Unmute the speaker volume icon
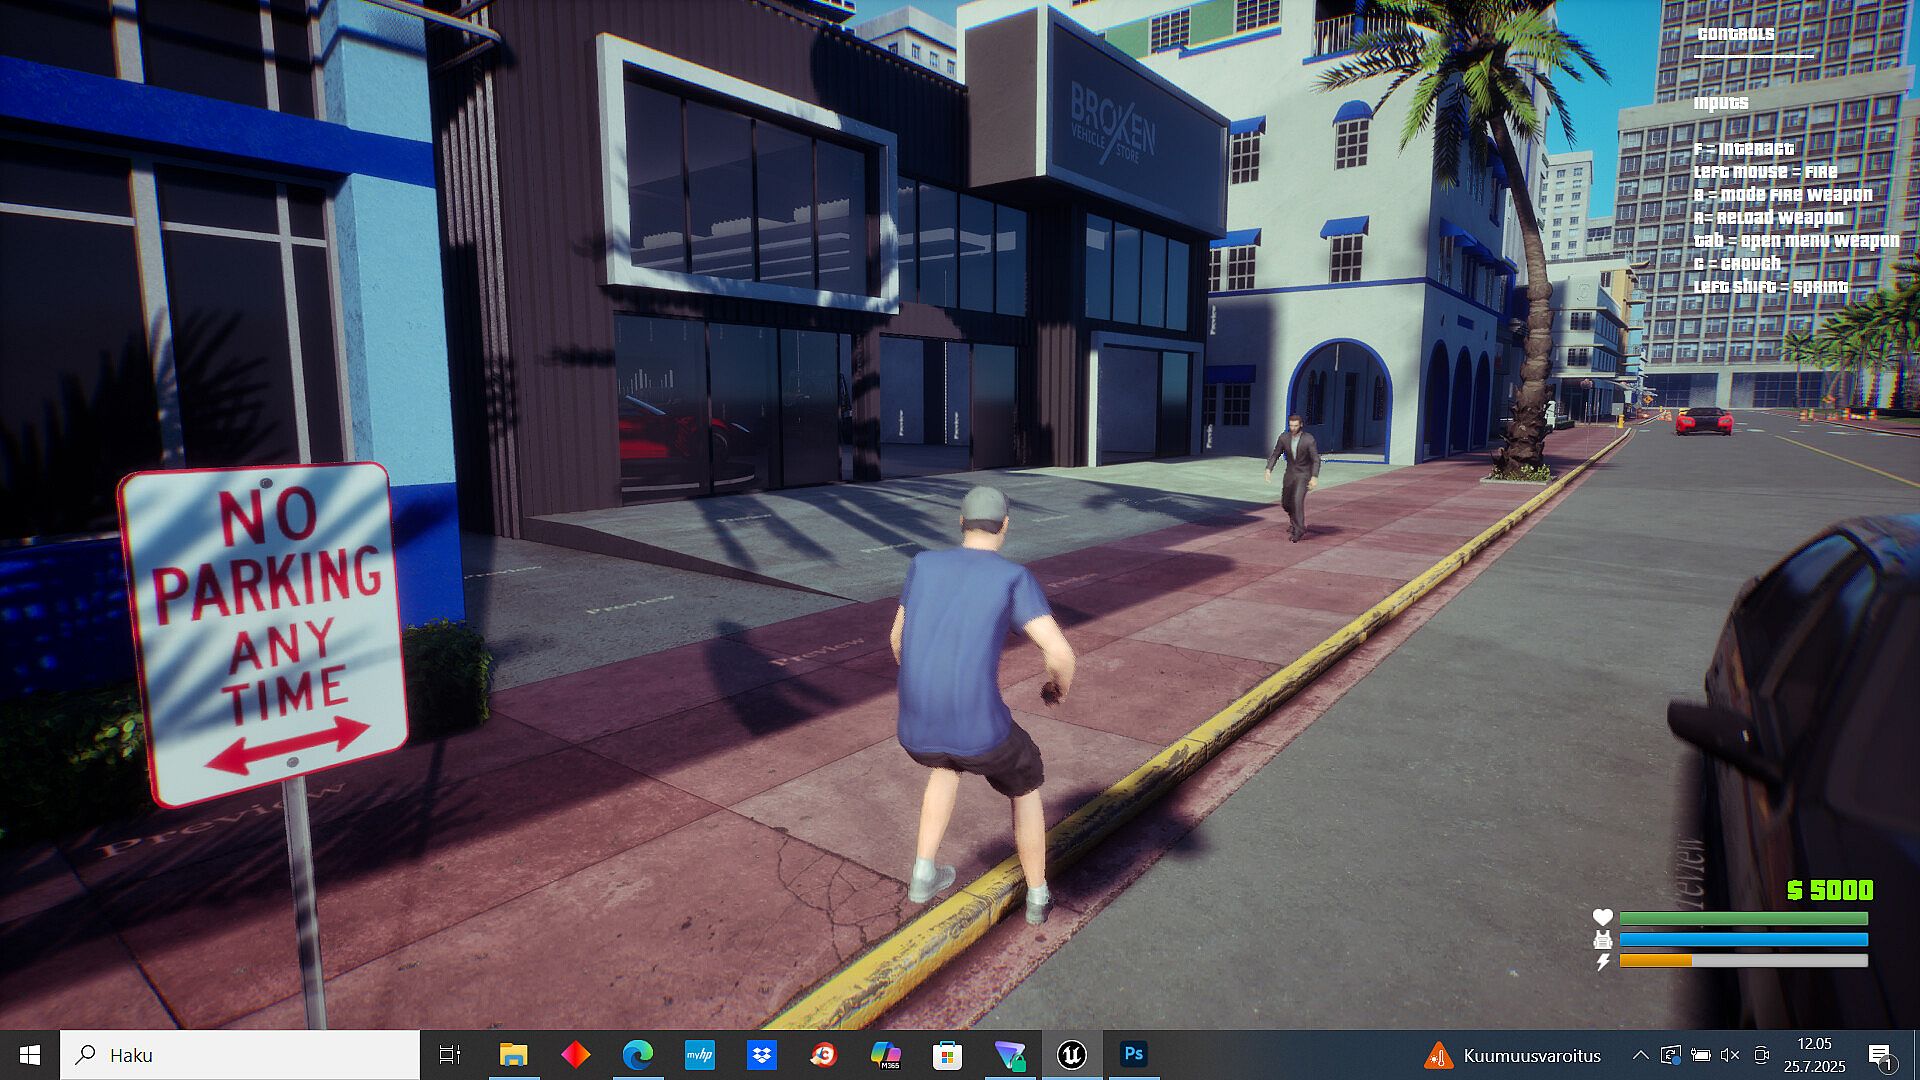This screenshot has height=1080, width=1920. [x=1730, y=1055]
